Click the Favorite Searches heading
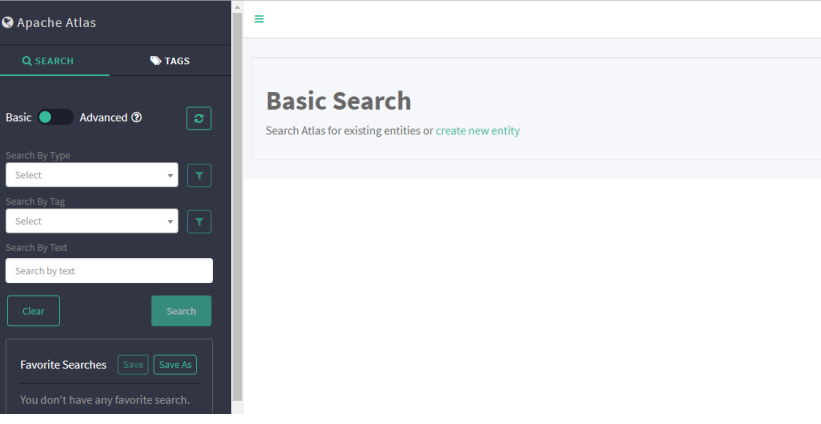 pos(63,365)
